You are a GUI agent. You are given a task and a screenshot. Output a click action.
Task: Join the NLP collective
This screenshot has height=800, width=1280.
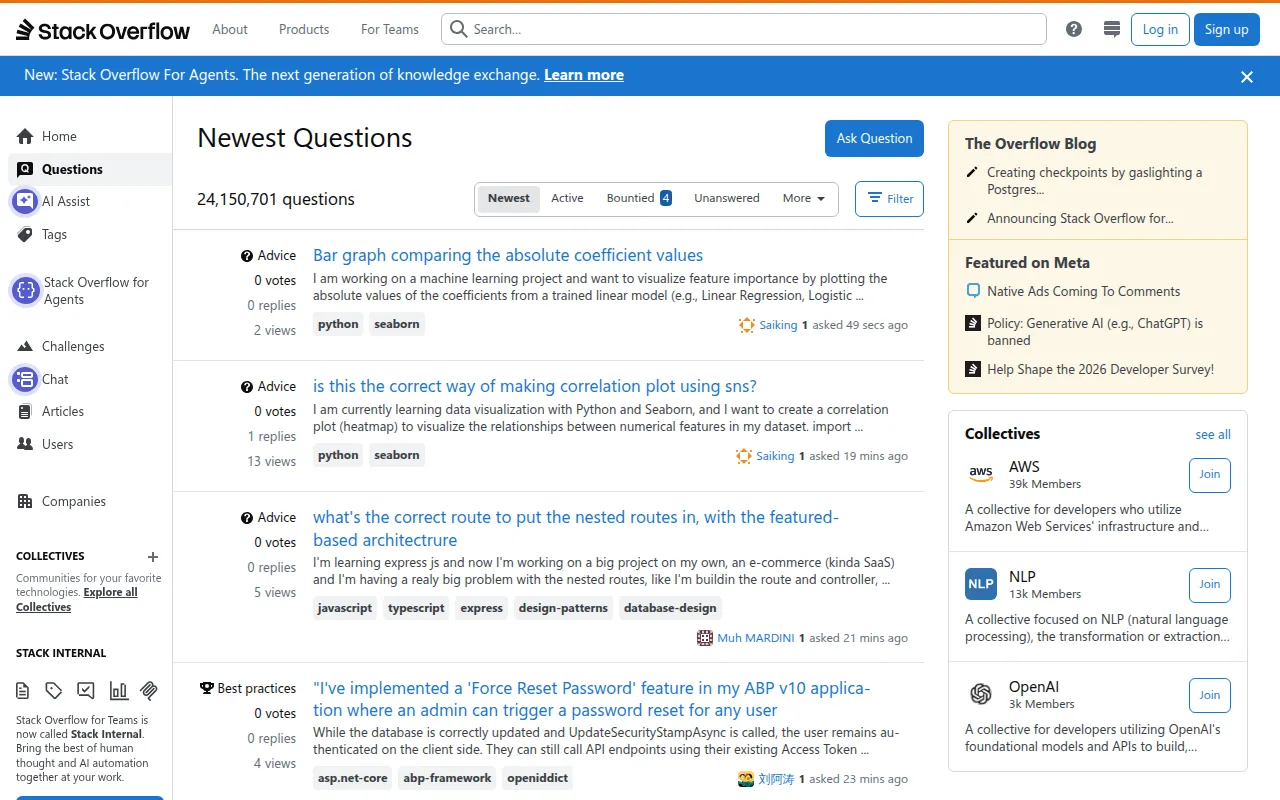[x=1210, y=585]
